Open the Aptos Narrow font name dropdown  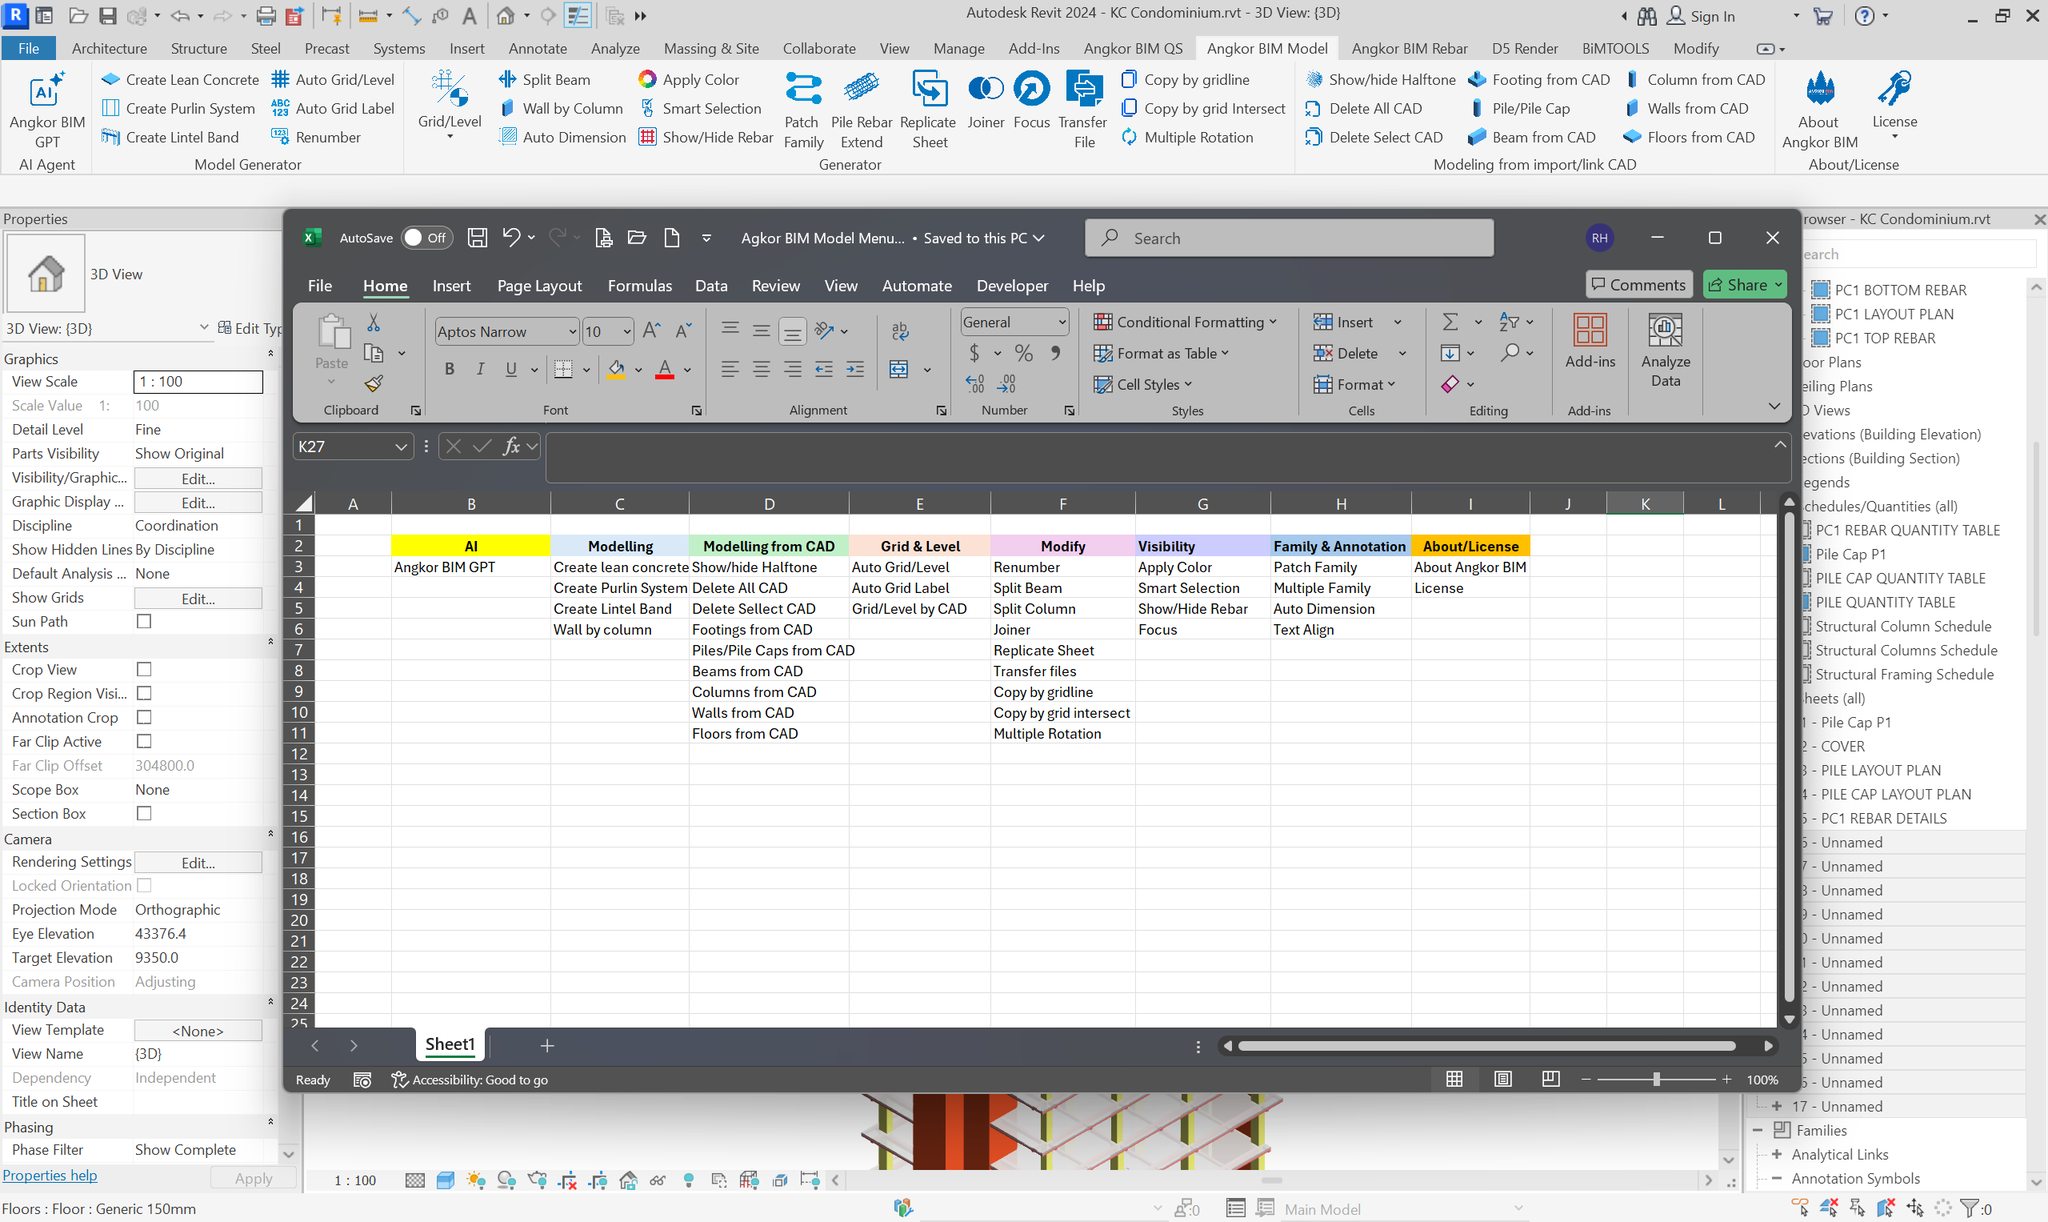[572, 331]
